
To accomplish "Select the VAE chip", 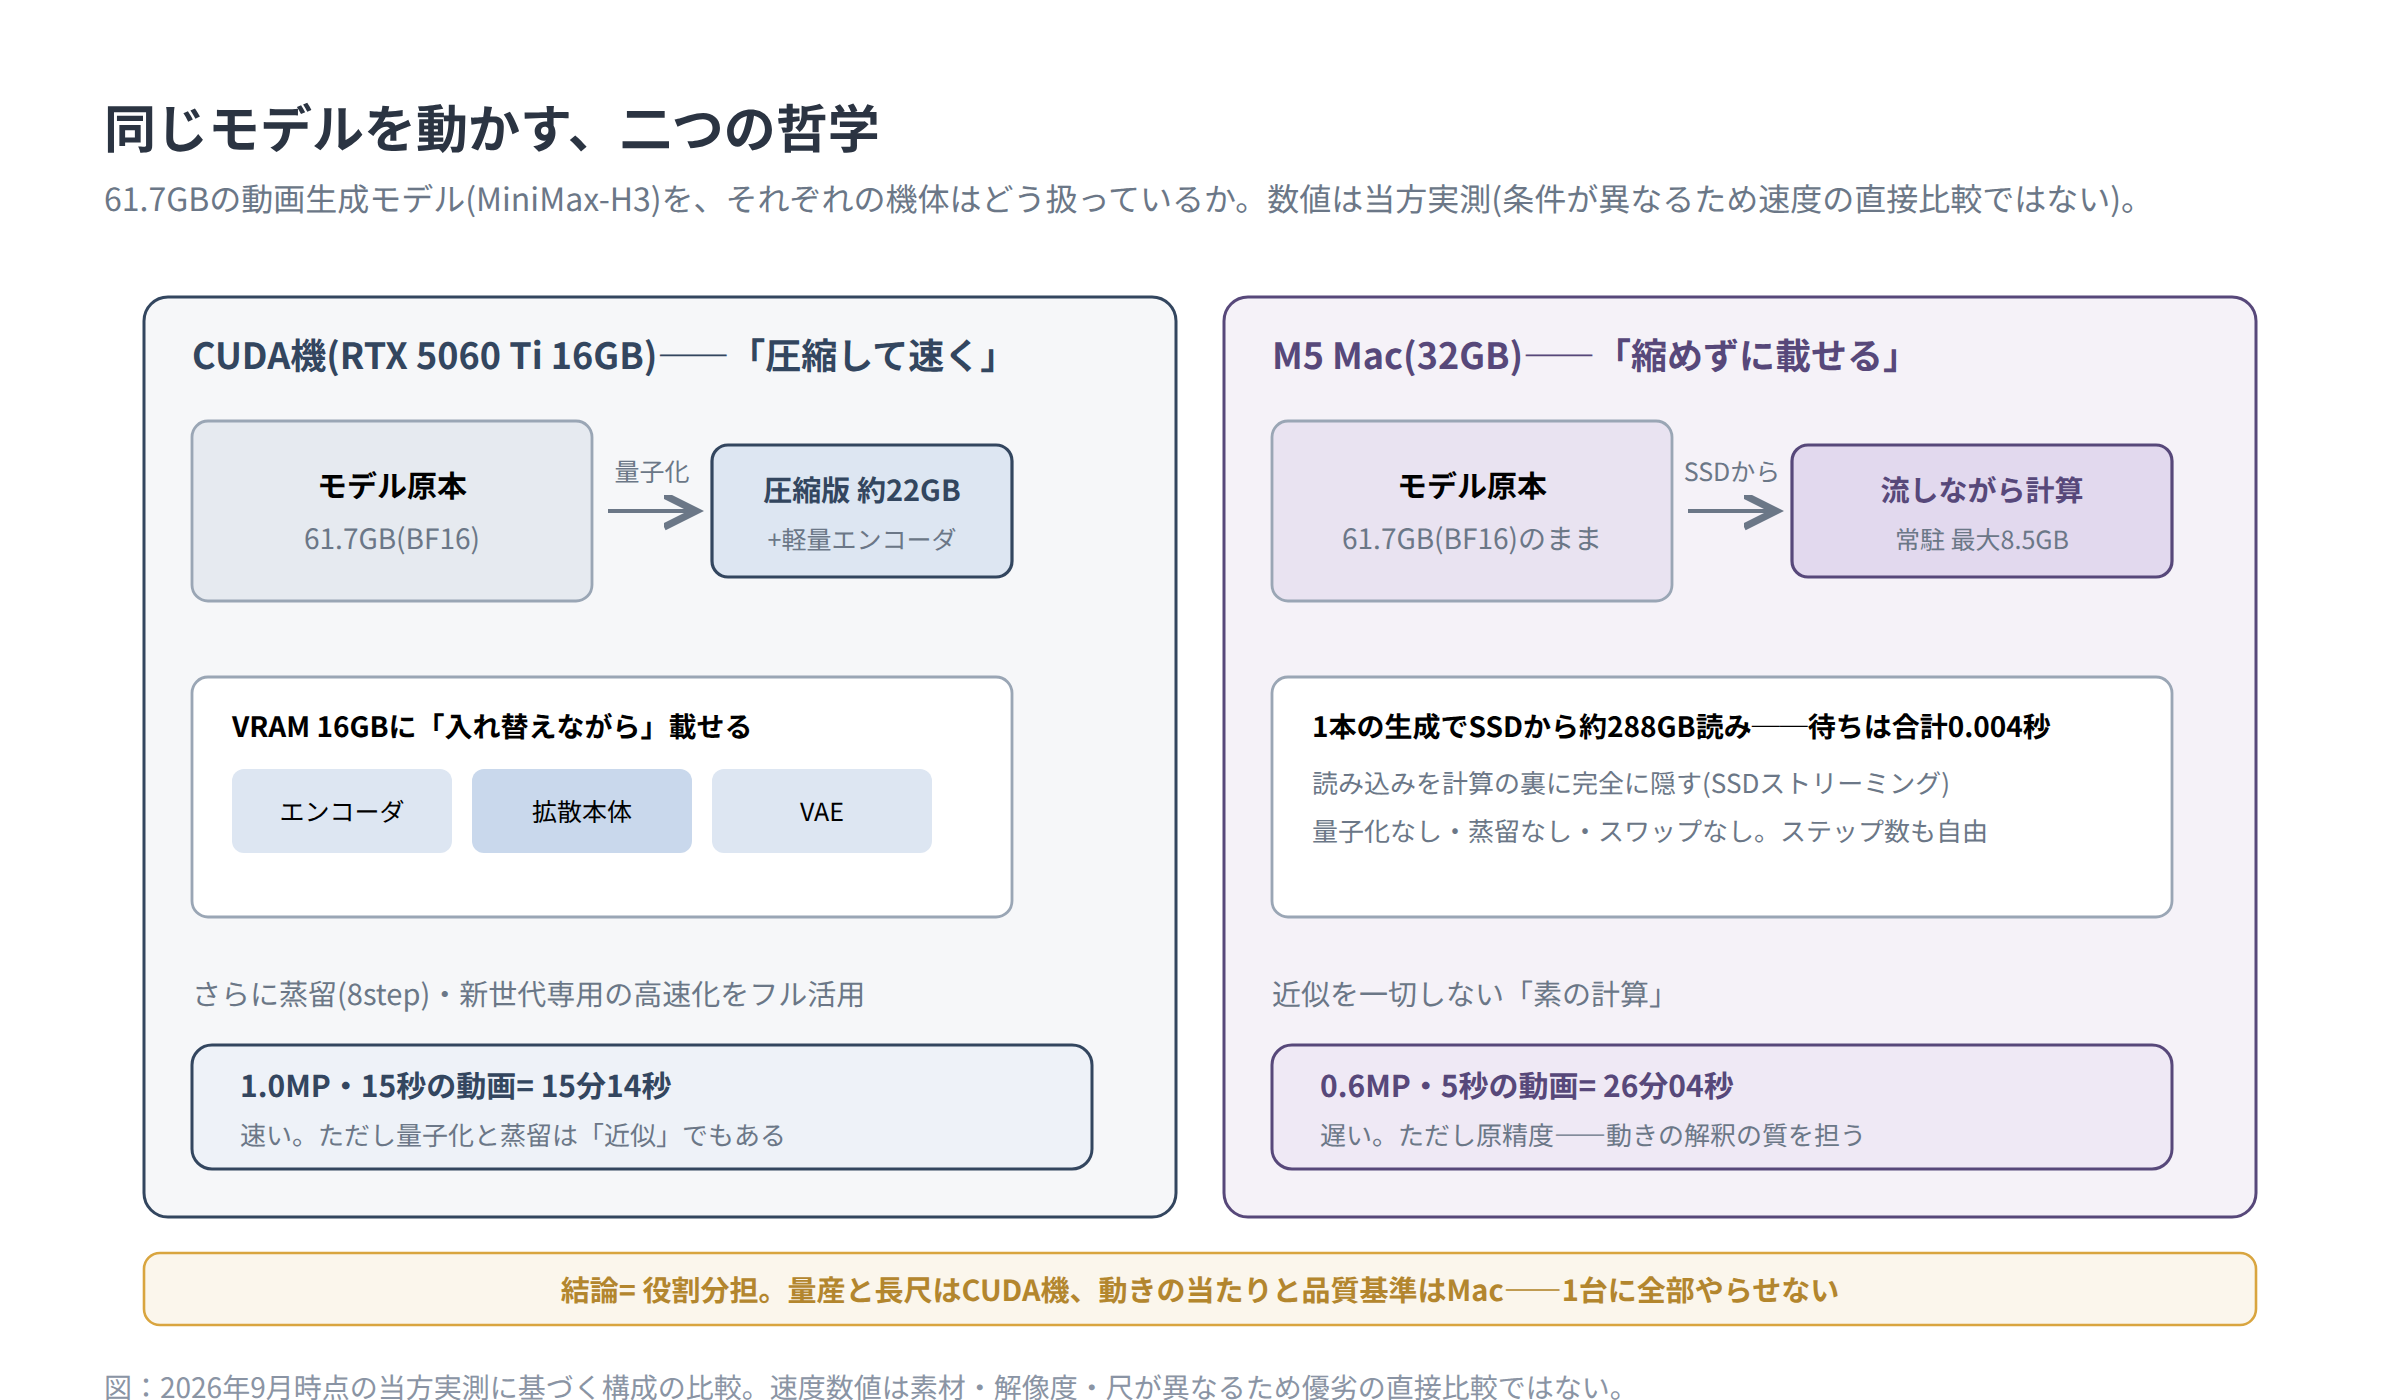I will click(822, 811).
